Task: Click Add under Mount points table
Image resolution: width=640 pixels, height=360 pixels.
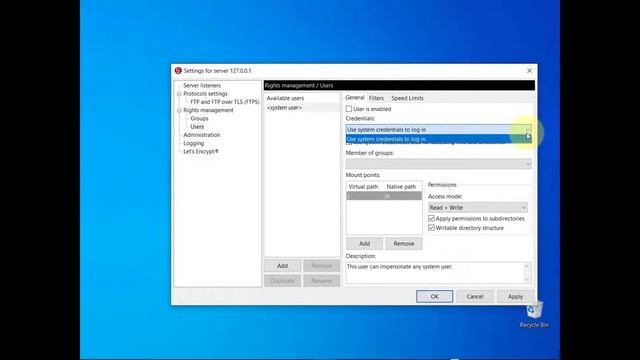Action: [x=364, y=244]
